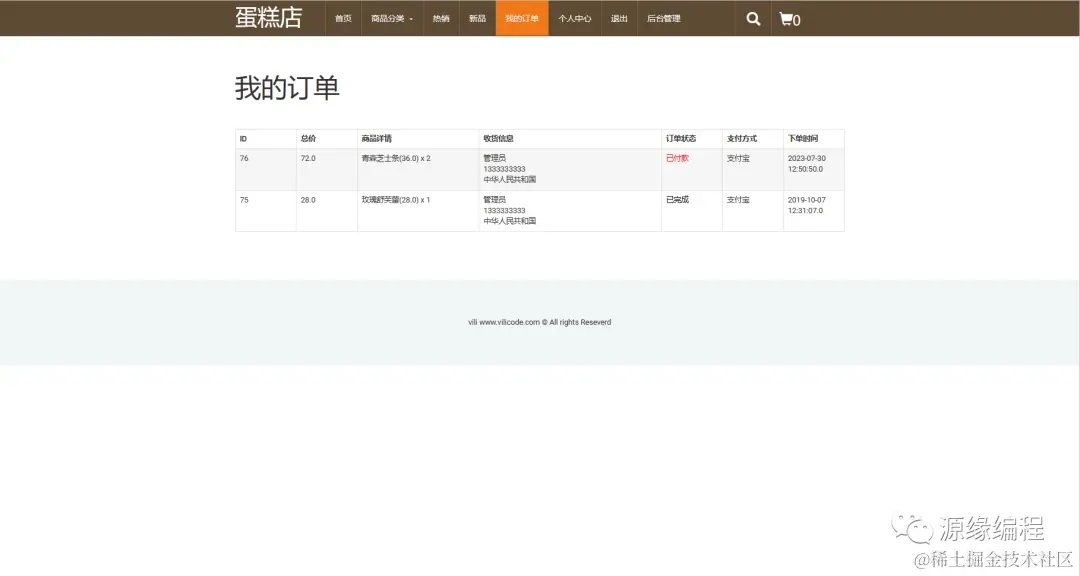The height and width of the screenshot is (576, 1080).
Task: Click product detail 玫瑰舒芙蕾(28.0) x 1
Action: tap(395, 200)
